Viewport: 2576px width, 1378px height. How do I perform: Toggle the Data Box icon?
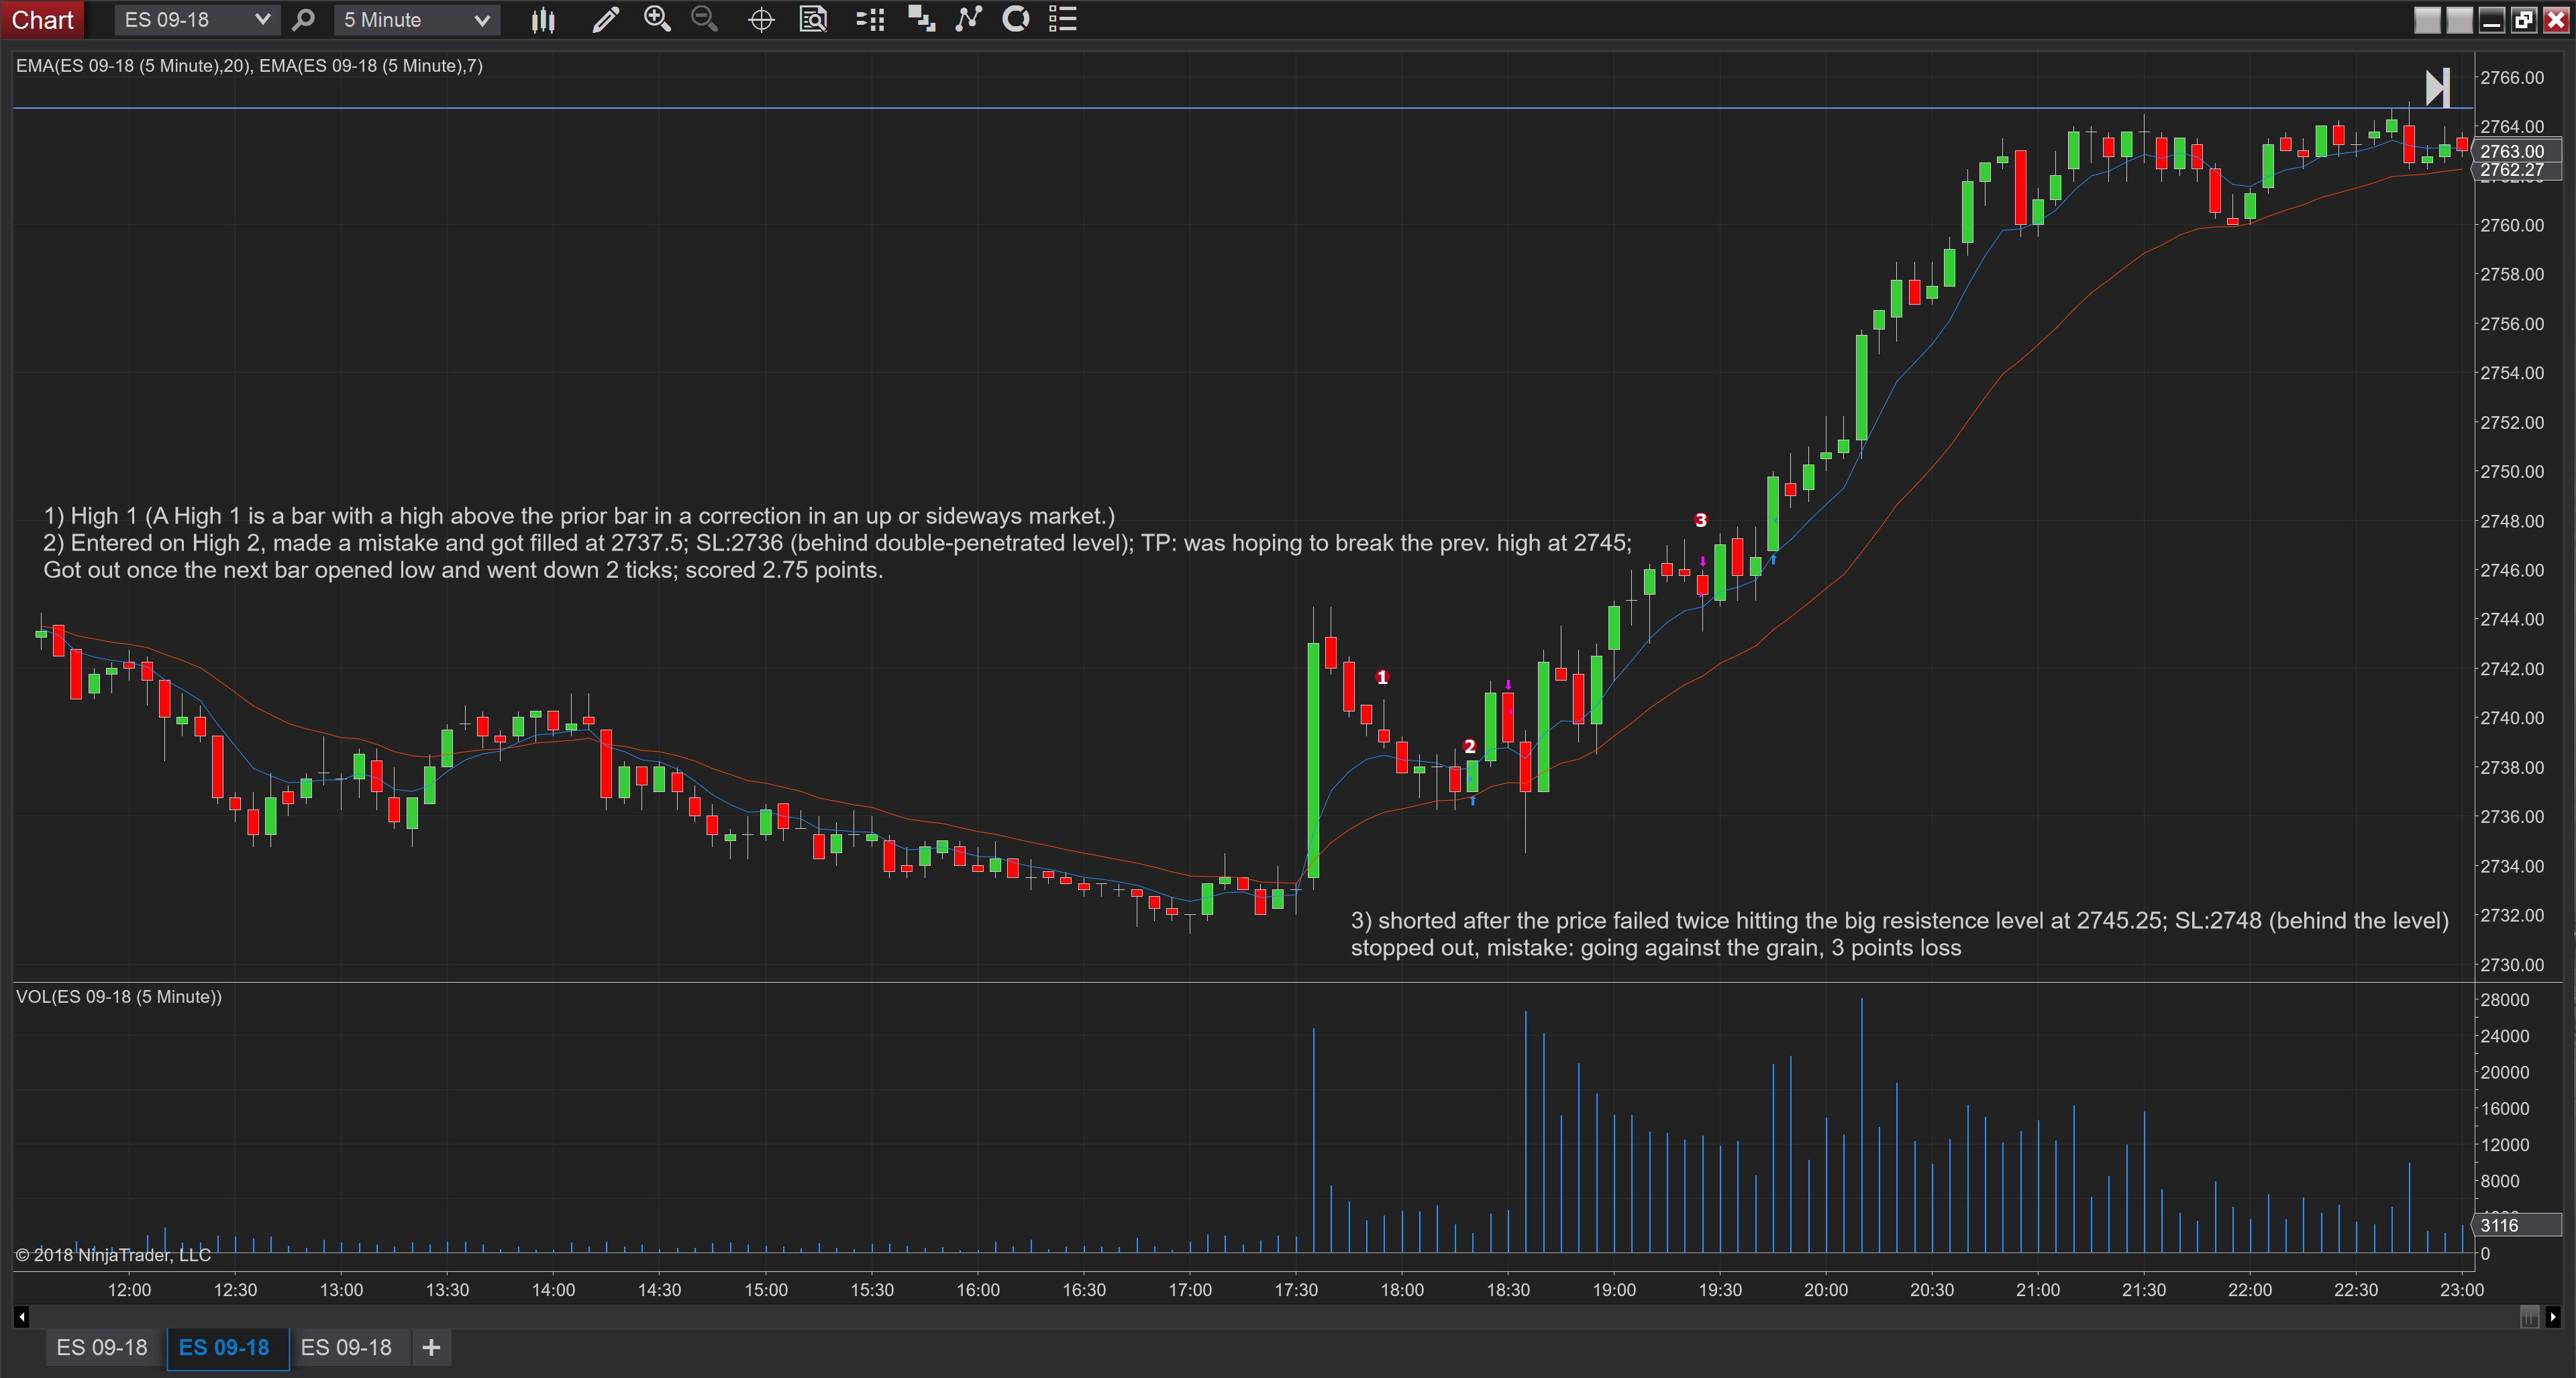point(813,19)
